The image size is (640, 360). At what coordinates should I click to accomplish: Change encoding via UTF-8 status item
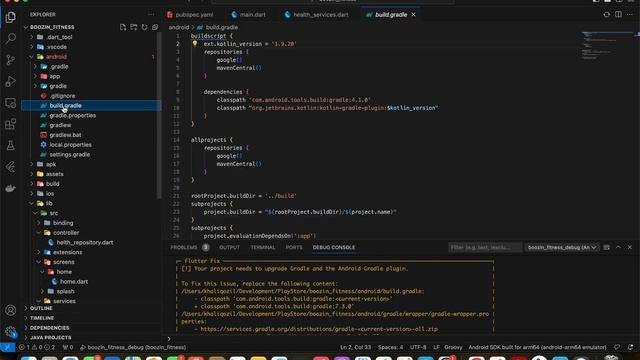coord(418,347)
